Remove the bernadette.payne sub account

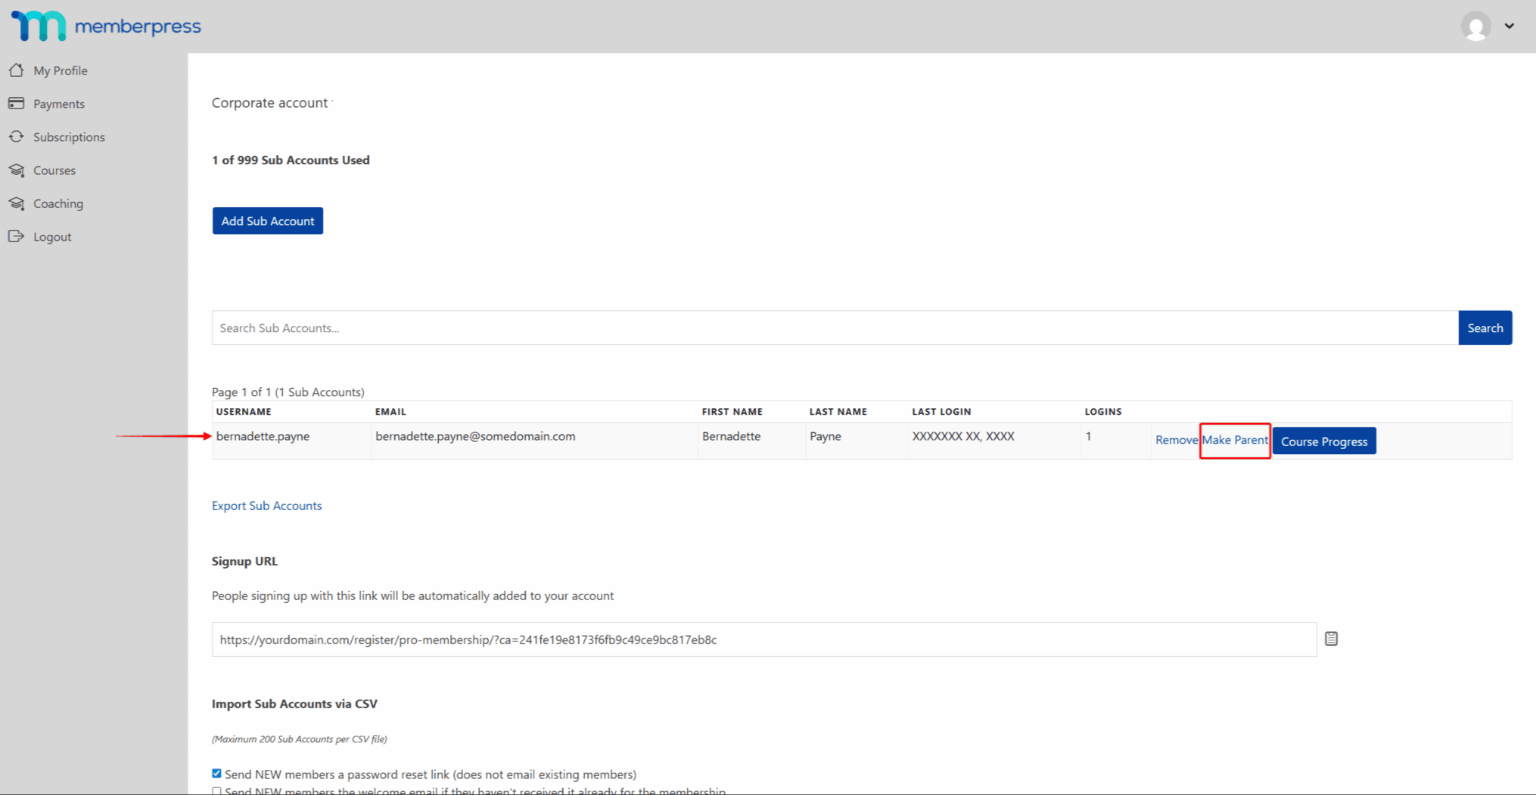point(1176,439)
